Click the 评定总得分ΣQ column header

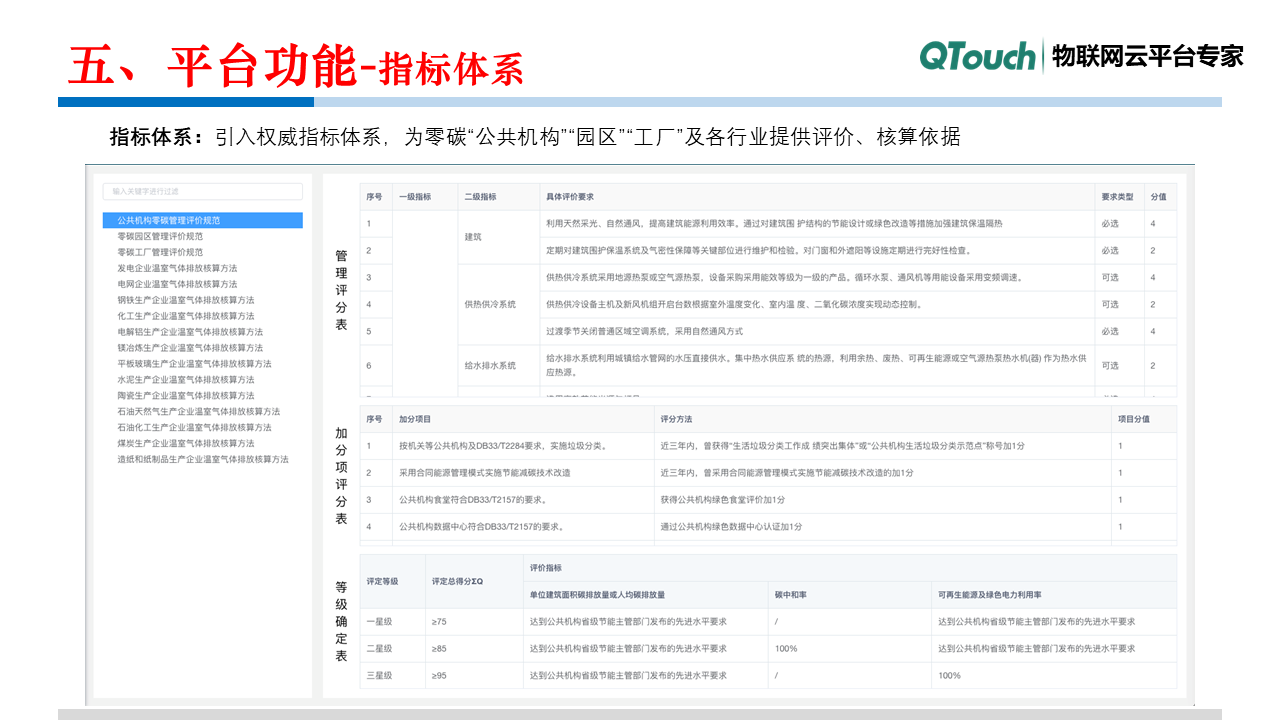(x=457, y=580)
